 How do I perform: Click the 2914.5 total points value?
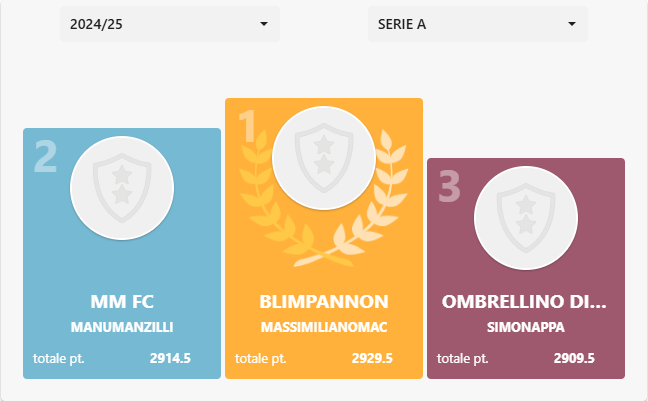pyautogui.click(x=170, y=358)
